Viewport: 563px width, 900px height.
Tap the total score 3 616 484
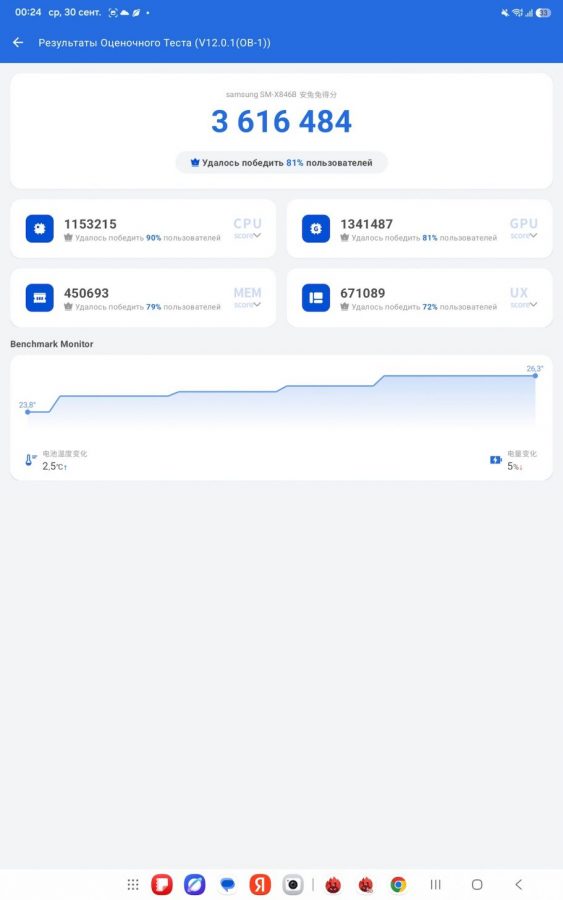click(x=281, y=122)
